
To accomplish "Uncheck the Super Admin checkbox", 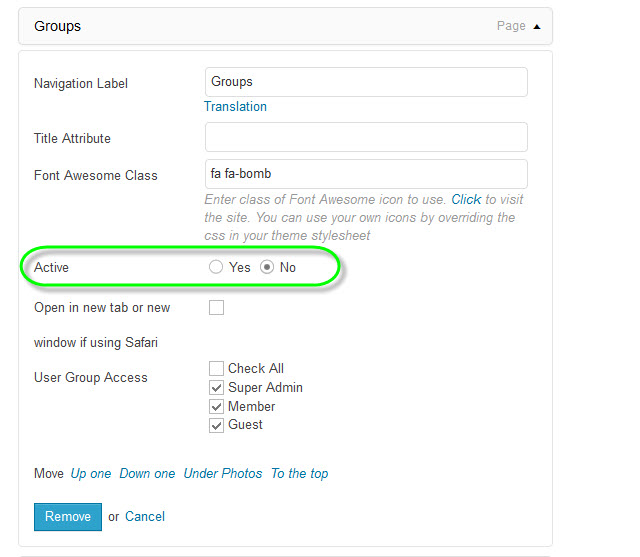I will coord(216,388).
